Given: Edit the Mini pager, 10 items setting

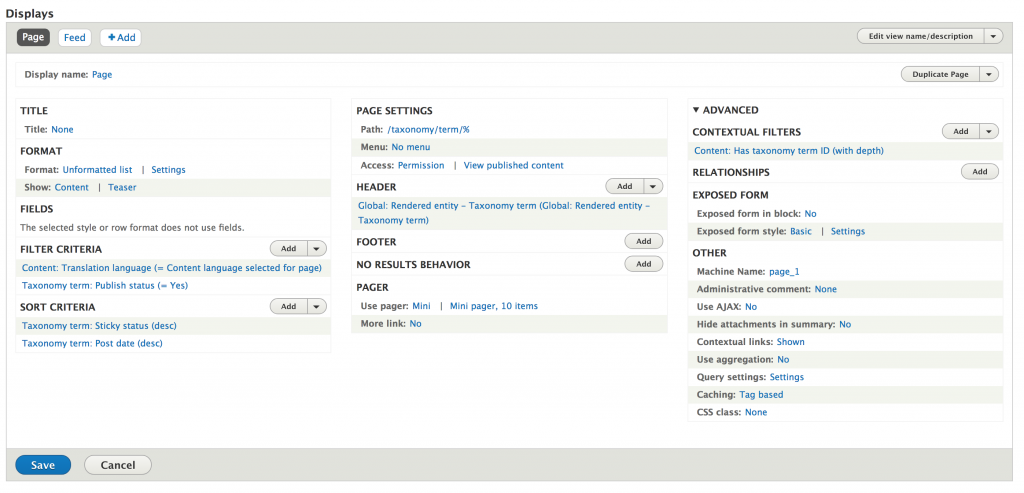Looking at the screenshot, I should (495, 306).
